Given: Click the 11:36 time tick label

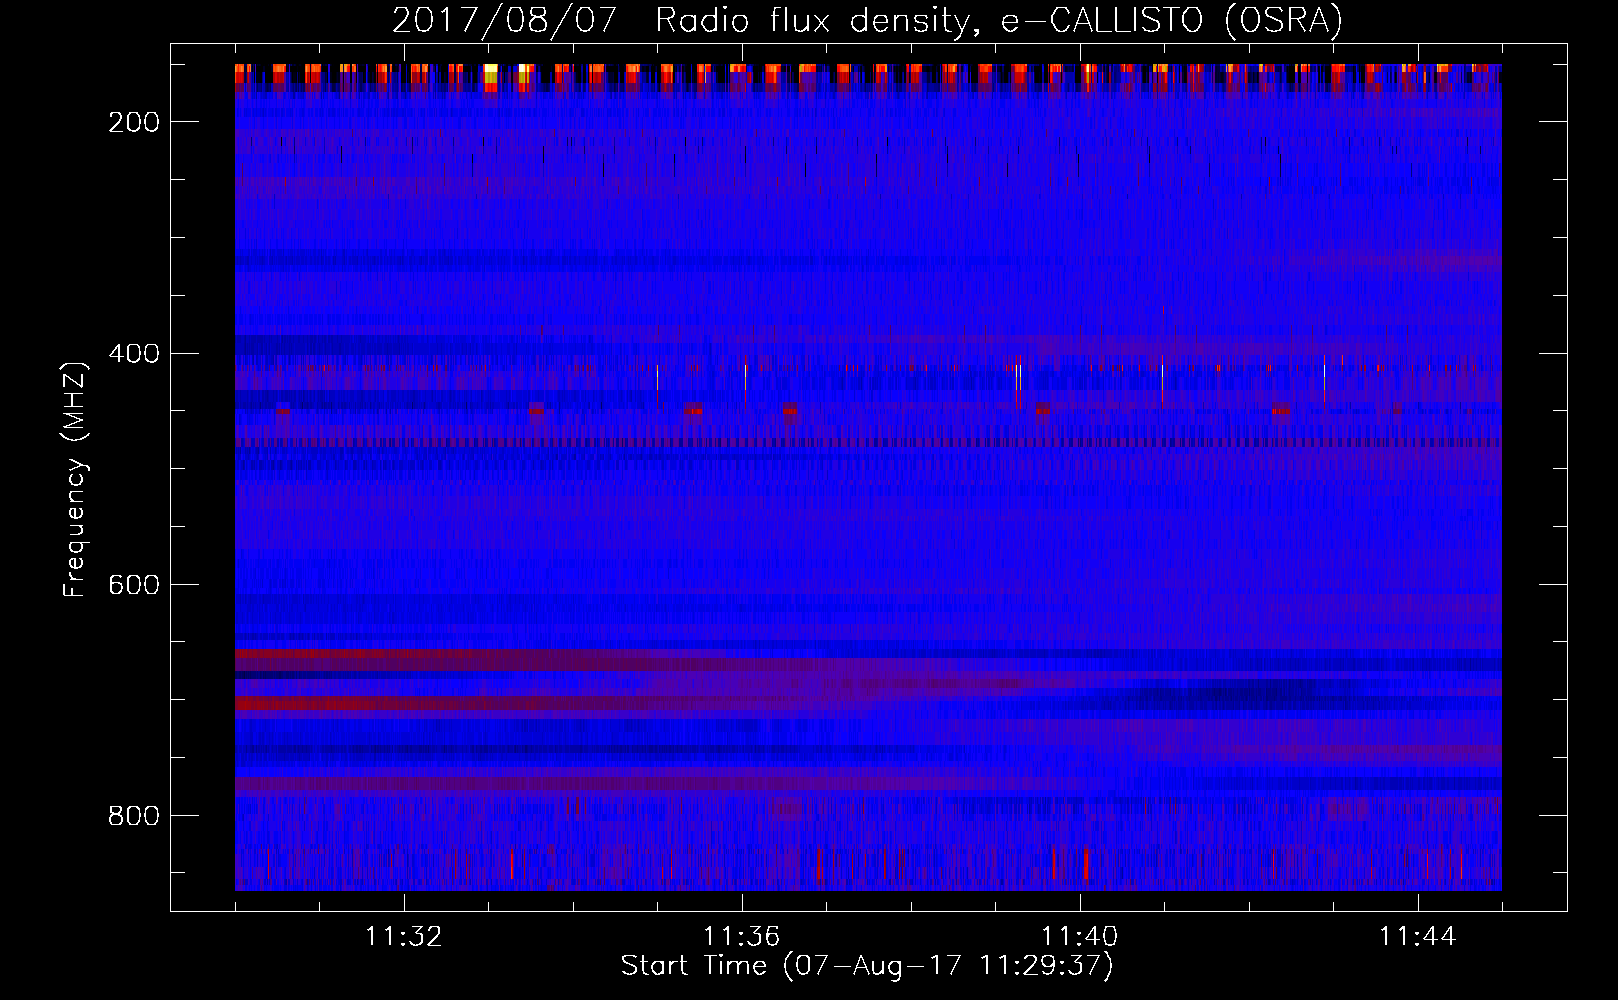Looking at the screenshot, I should pos(742,937).
